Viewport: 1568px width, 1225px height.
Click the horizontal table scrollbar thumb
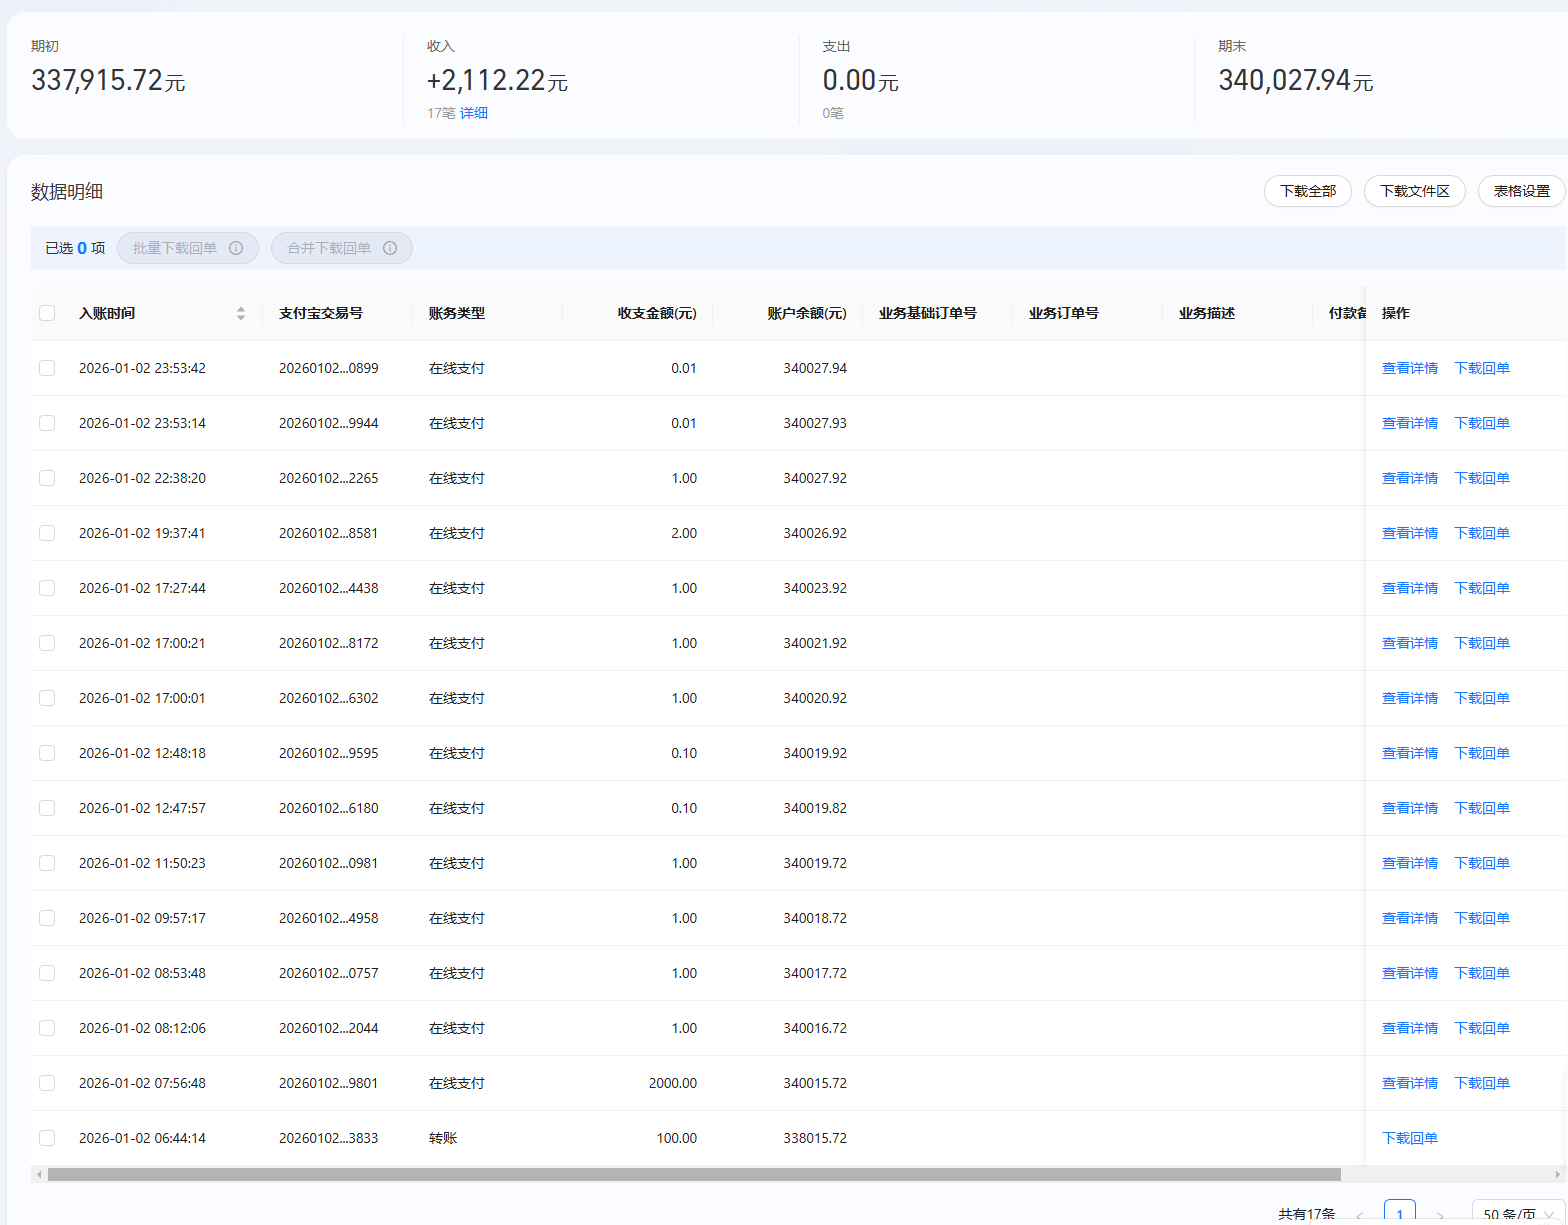[694, 1175]
